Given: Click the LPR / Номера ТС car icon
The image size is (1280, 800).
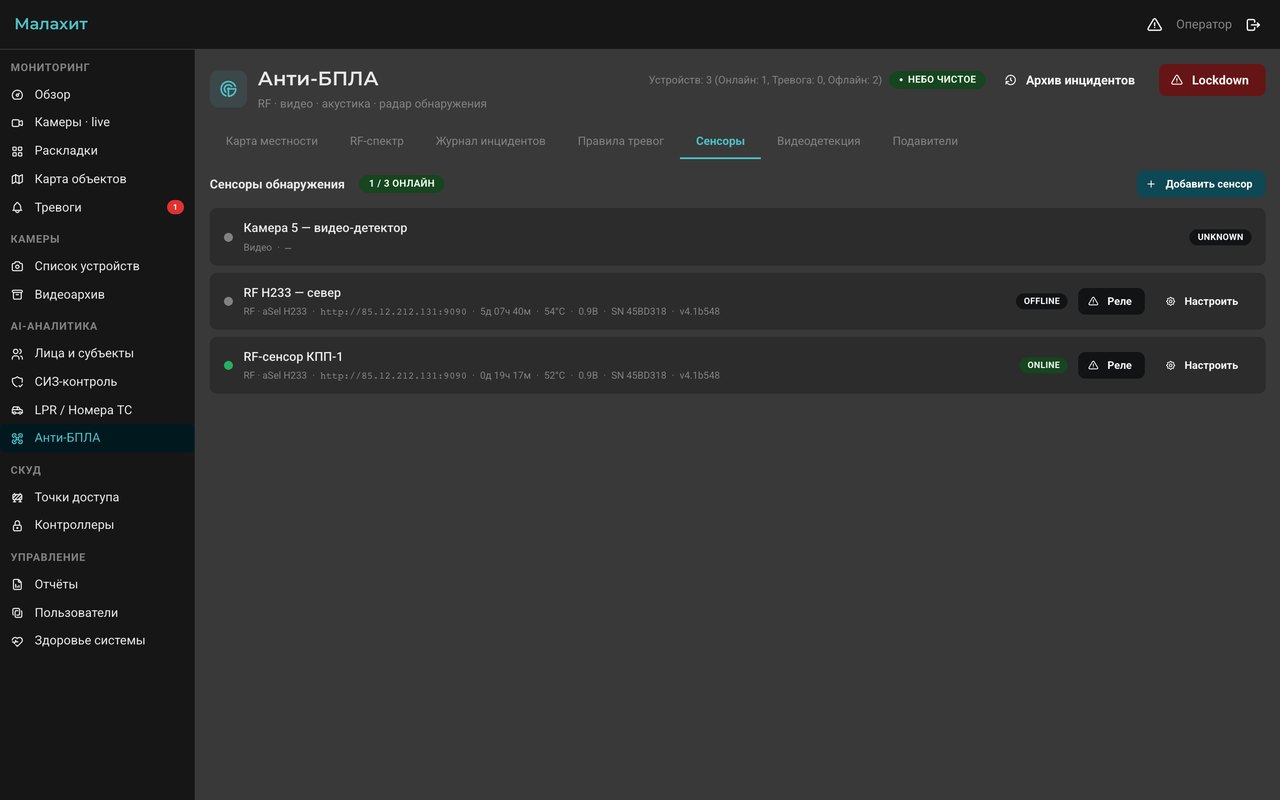Looking at the screenshot, I should point(17,410).
